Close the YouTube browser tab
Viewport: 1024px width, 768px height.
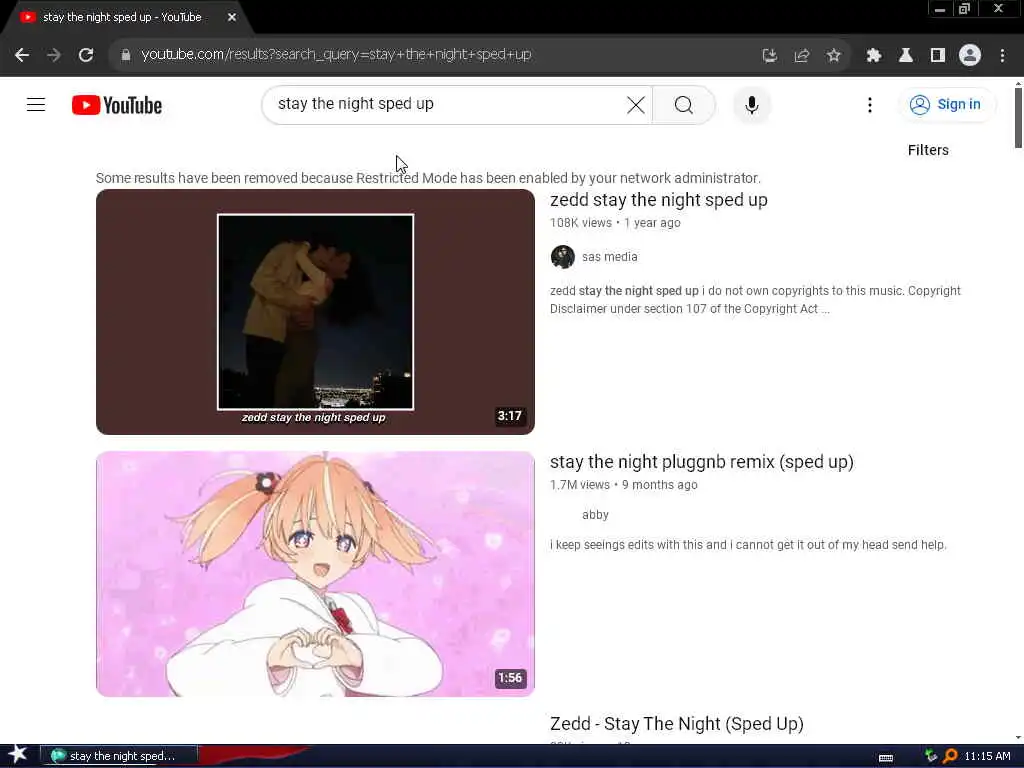[x=232, y=17]
